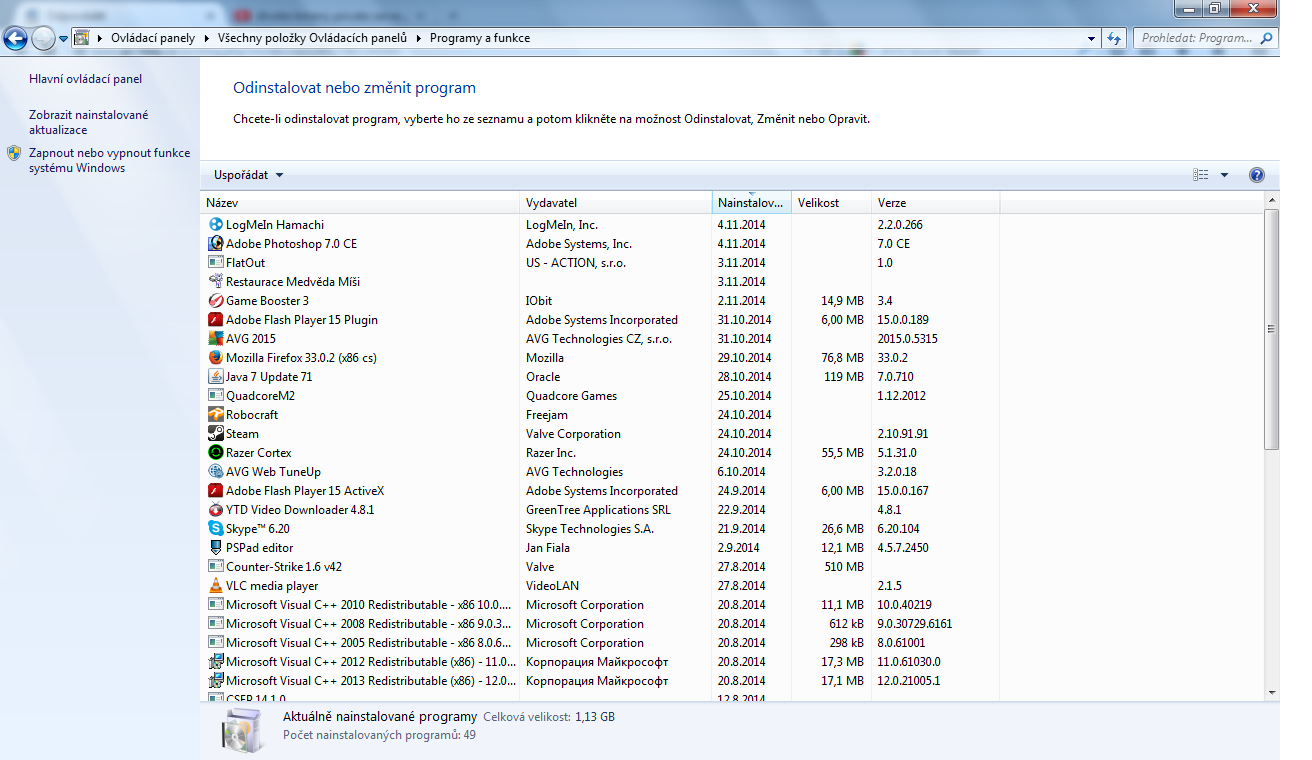Click the refresh button beside address bar
The width and height of the screenshot is (1312, 760).
coord(1115,38)
